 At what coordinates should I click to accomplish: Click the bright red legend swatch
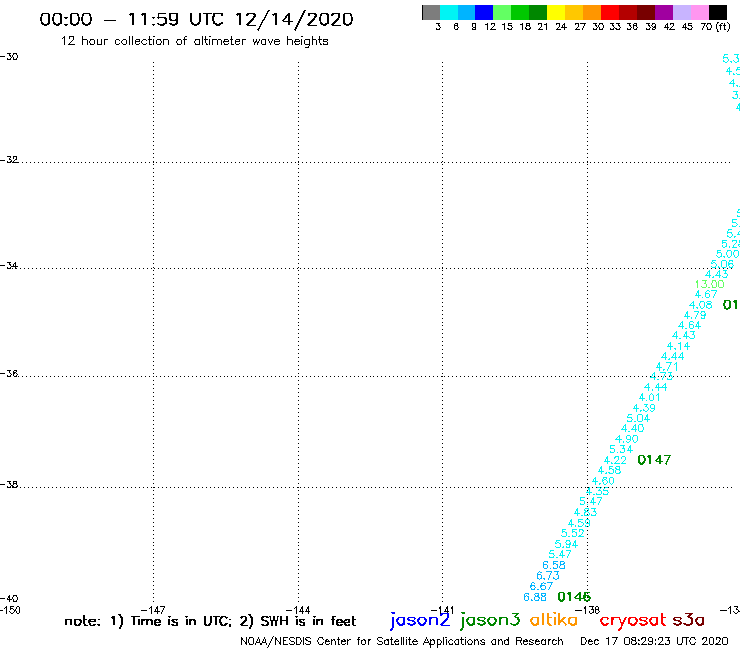610,12
